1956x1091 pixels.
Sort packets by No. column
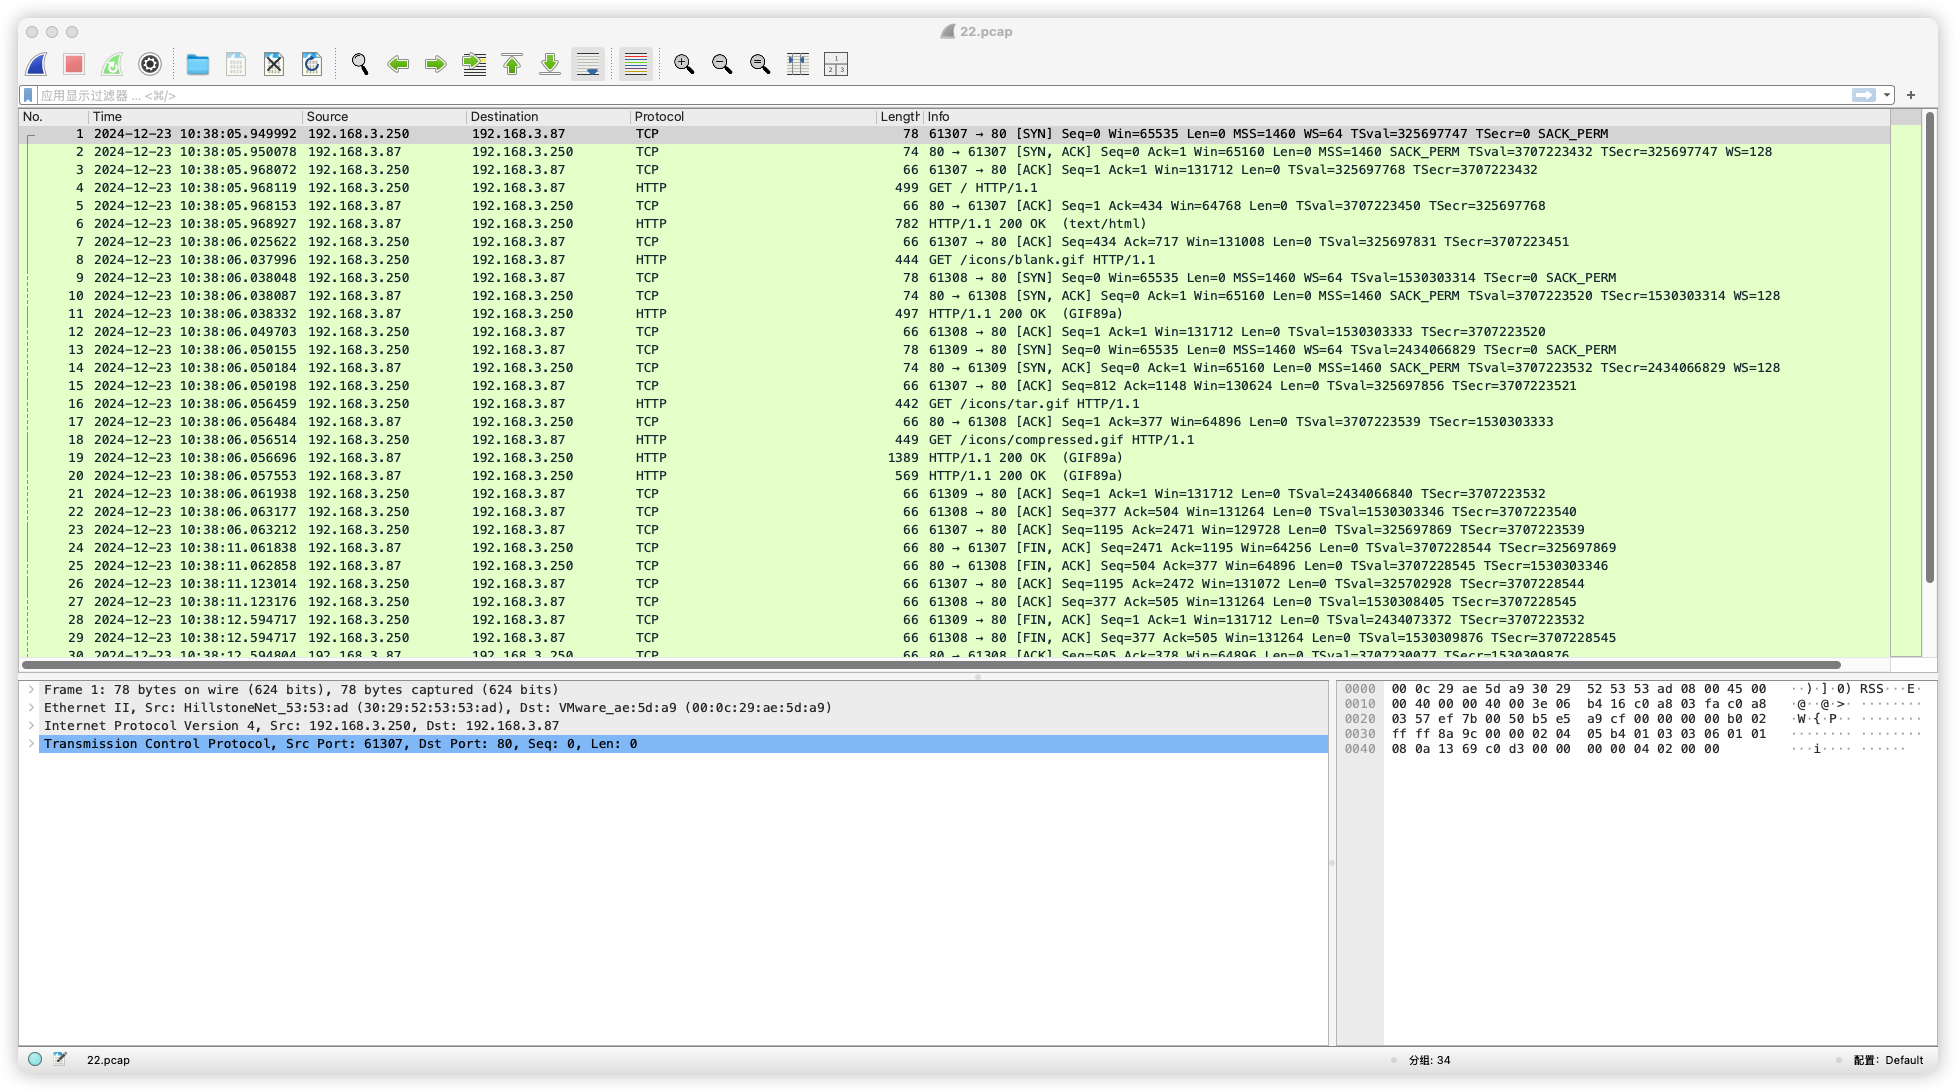(54, 116)
